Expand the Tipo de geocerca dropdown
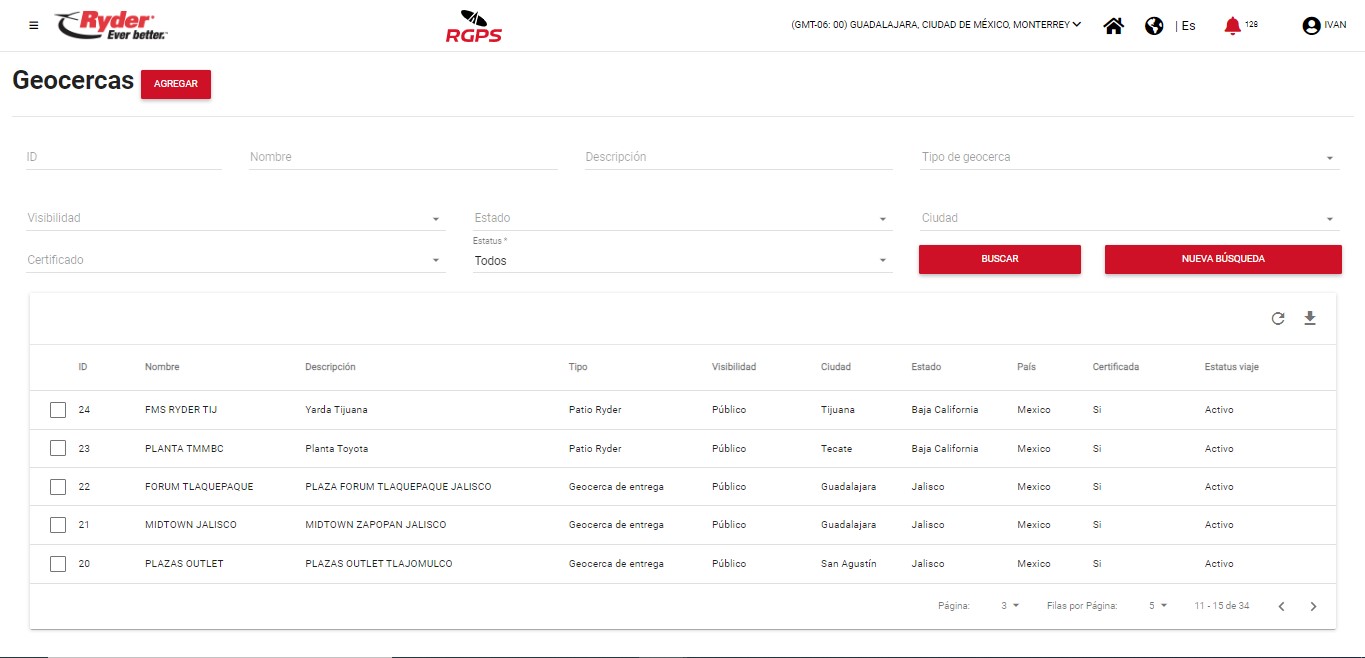 pos(1129,158)
